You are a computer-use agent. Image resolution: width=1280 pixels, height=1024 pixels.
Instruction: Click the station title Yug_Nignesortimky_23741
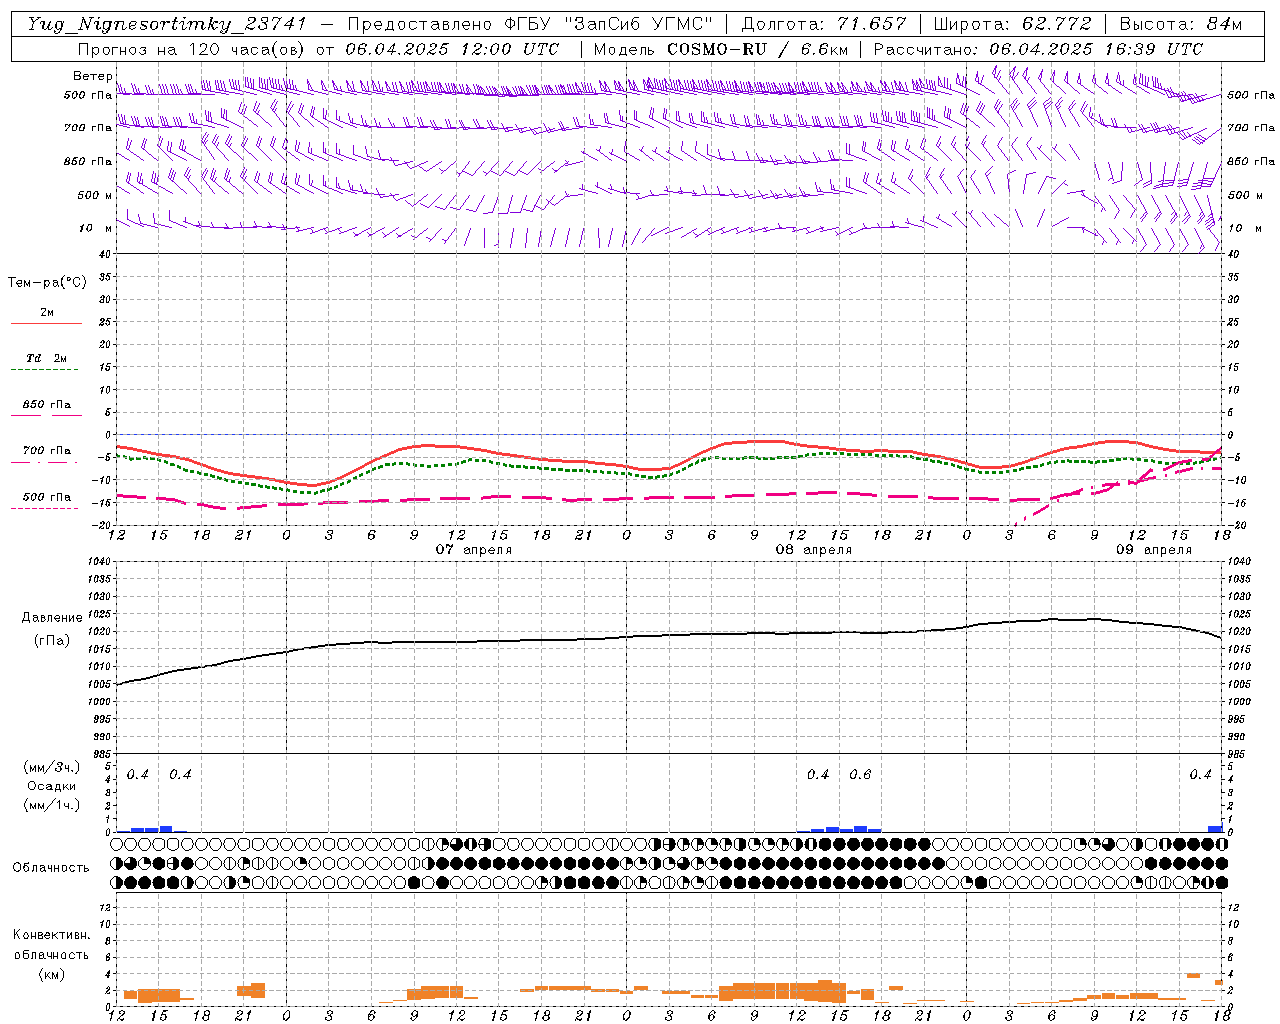click(167, 24)
